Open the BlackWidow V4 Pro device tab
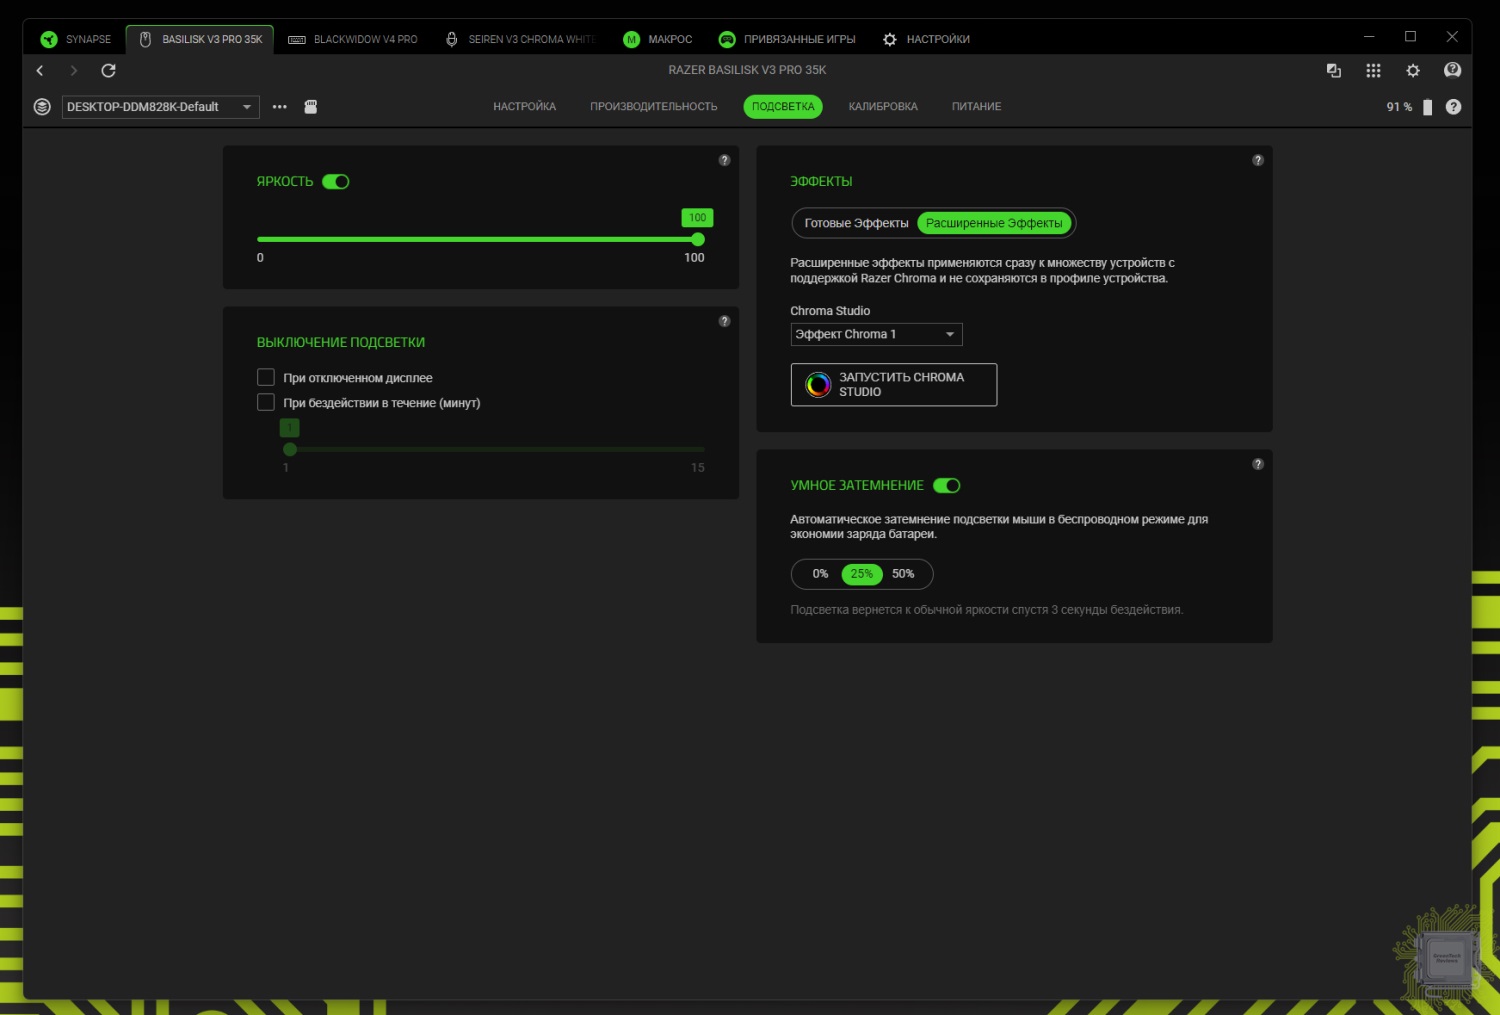Viewport: 1500px width, 1015px height. [354, 39]
